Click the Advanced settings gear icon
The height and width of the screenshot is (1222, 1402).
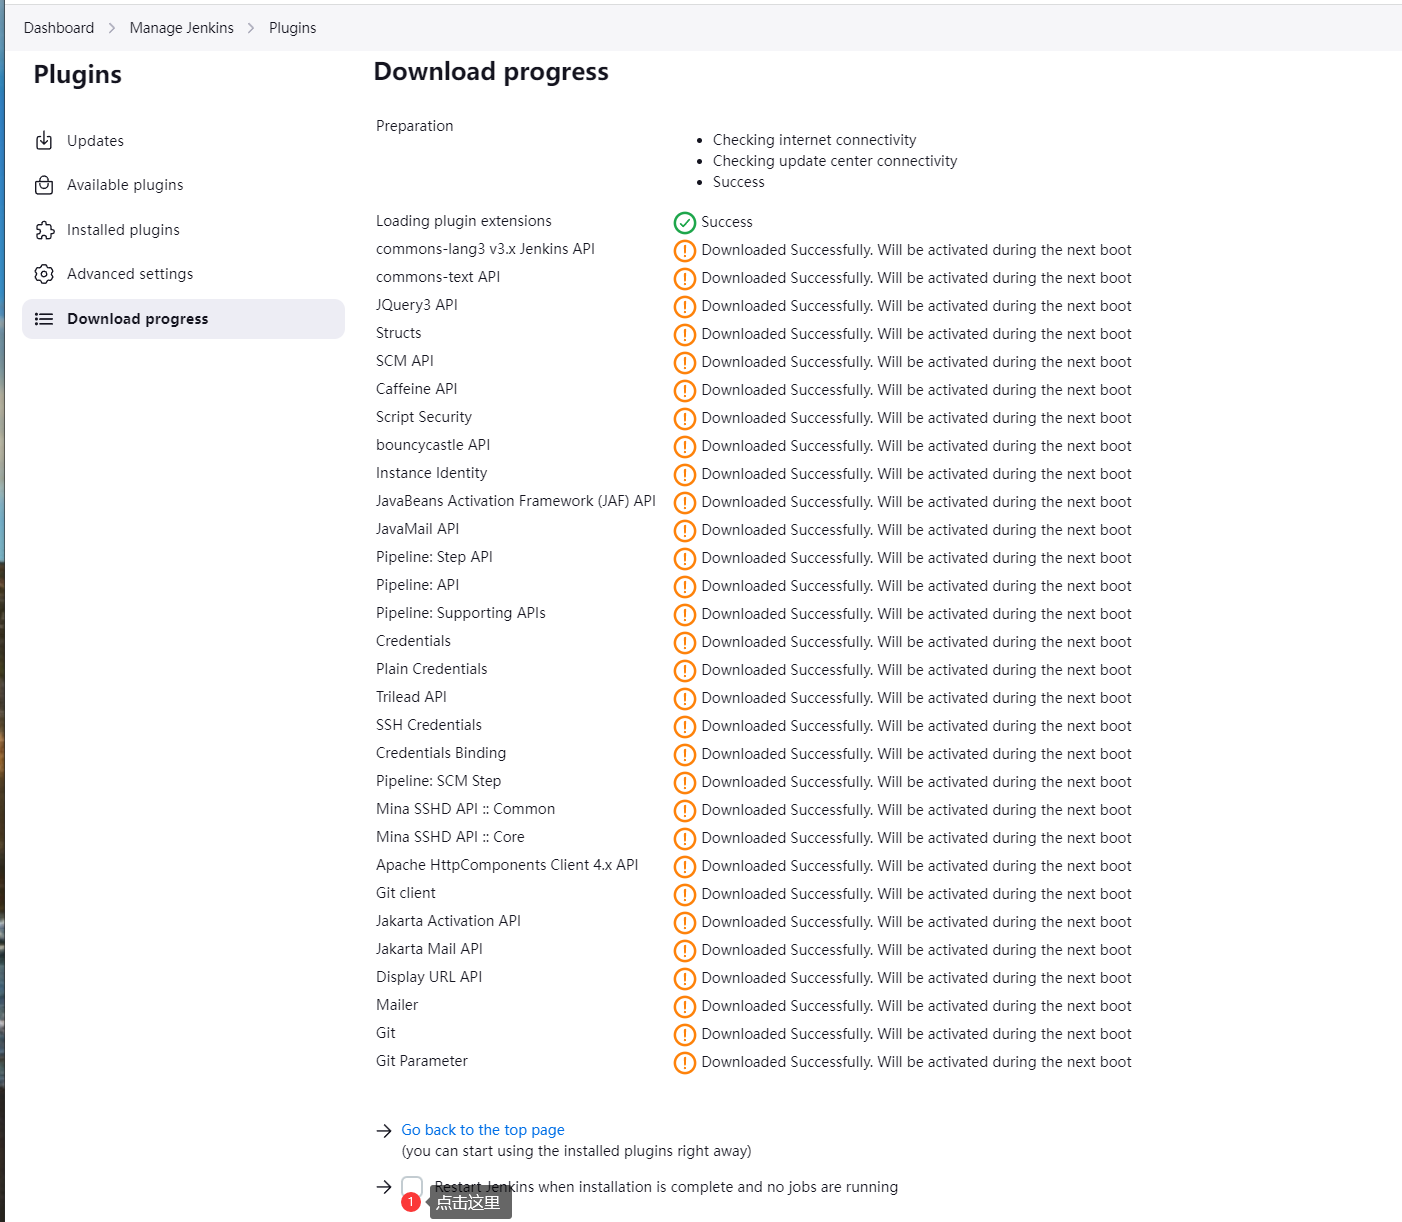tap(44, 274)
